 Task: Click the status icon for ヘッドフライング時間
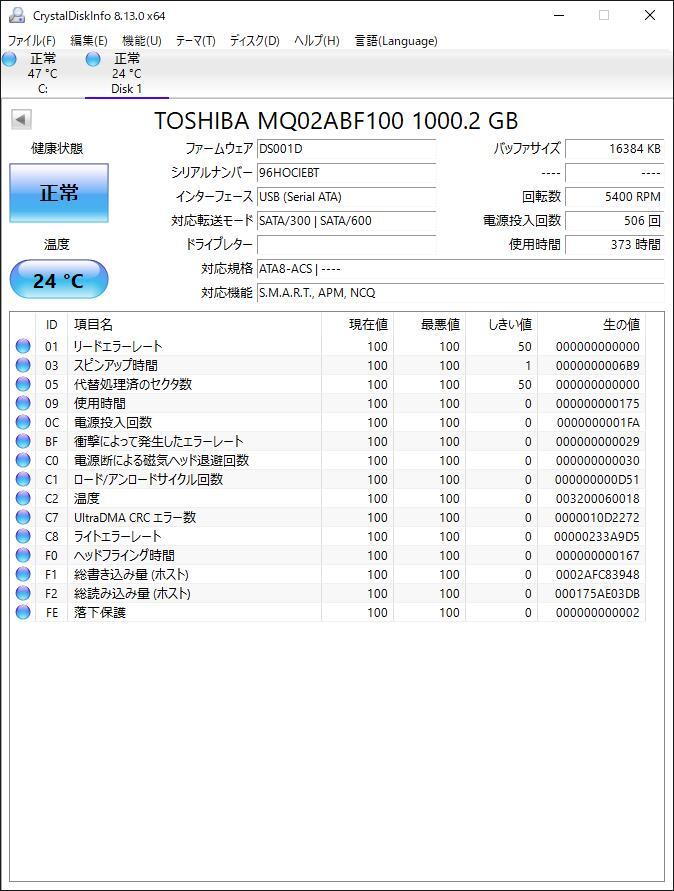(23, 555)
